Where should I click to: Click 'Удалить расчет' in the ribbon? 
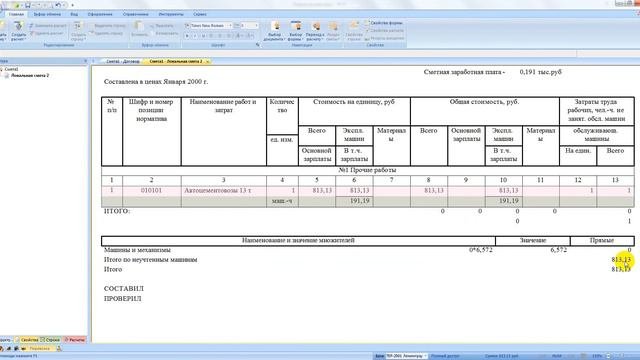(46, 33)
